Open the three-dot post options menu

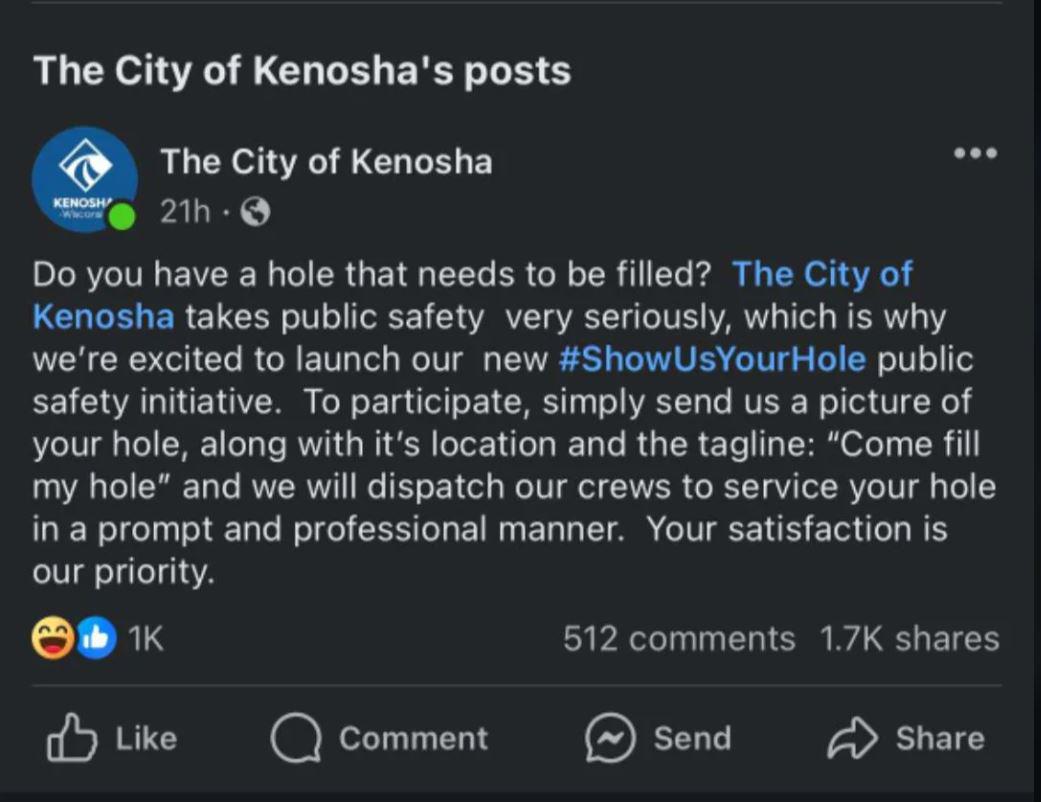pyautogui.click(x=975, y=154)
